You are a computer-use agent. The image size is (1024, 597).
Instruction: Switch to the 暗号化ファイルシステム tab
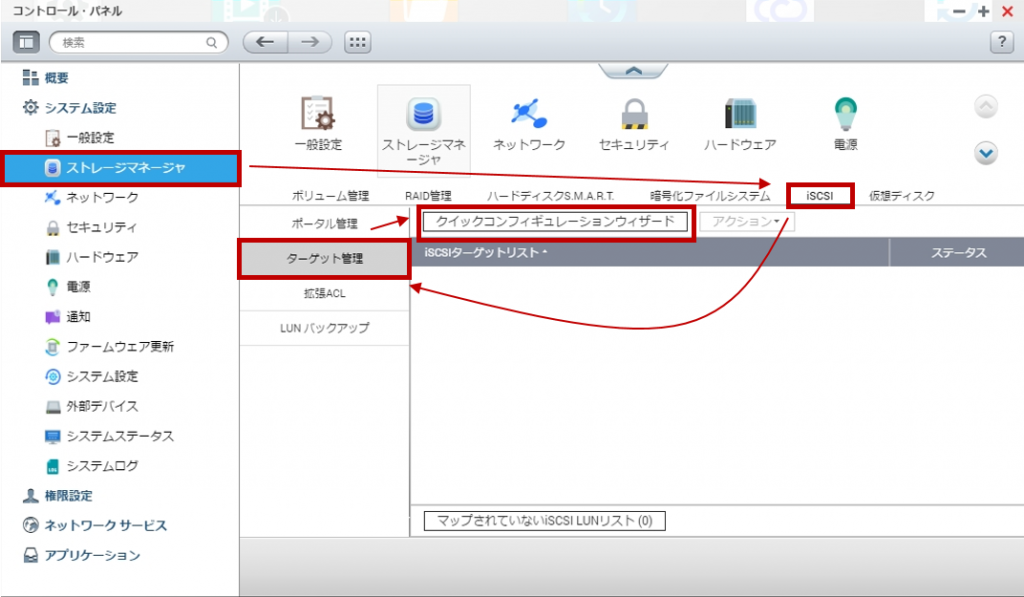(x=710, y=195)
